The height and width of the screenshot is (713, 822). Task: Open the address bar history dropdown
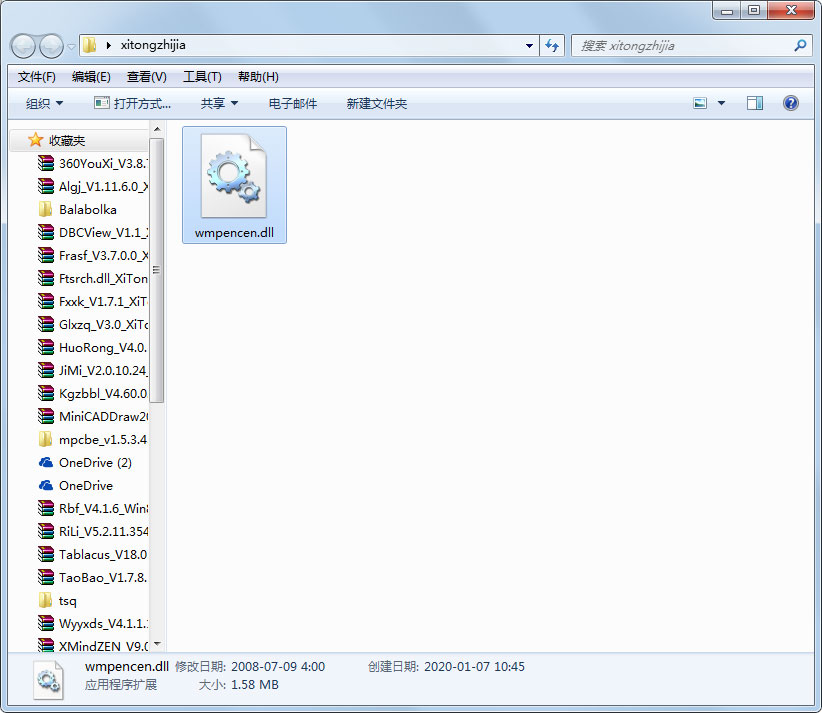tap(529, 45)
